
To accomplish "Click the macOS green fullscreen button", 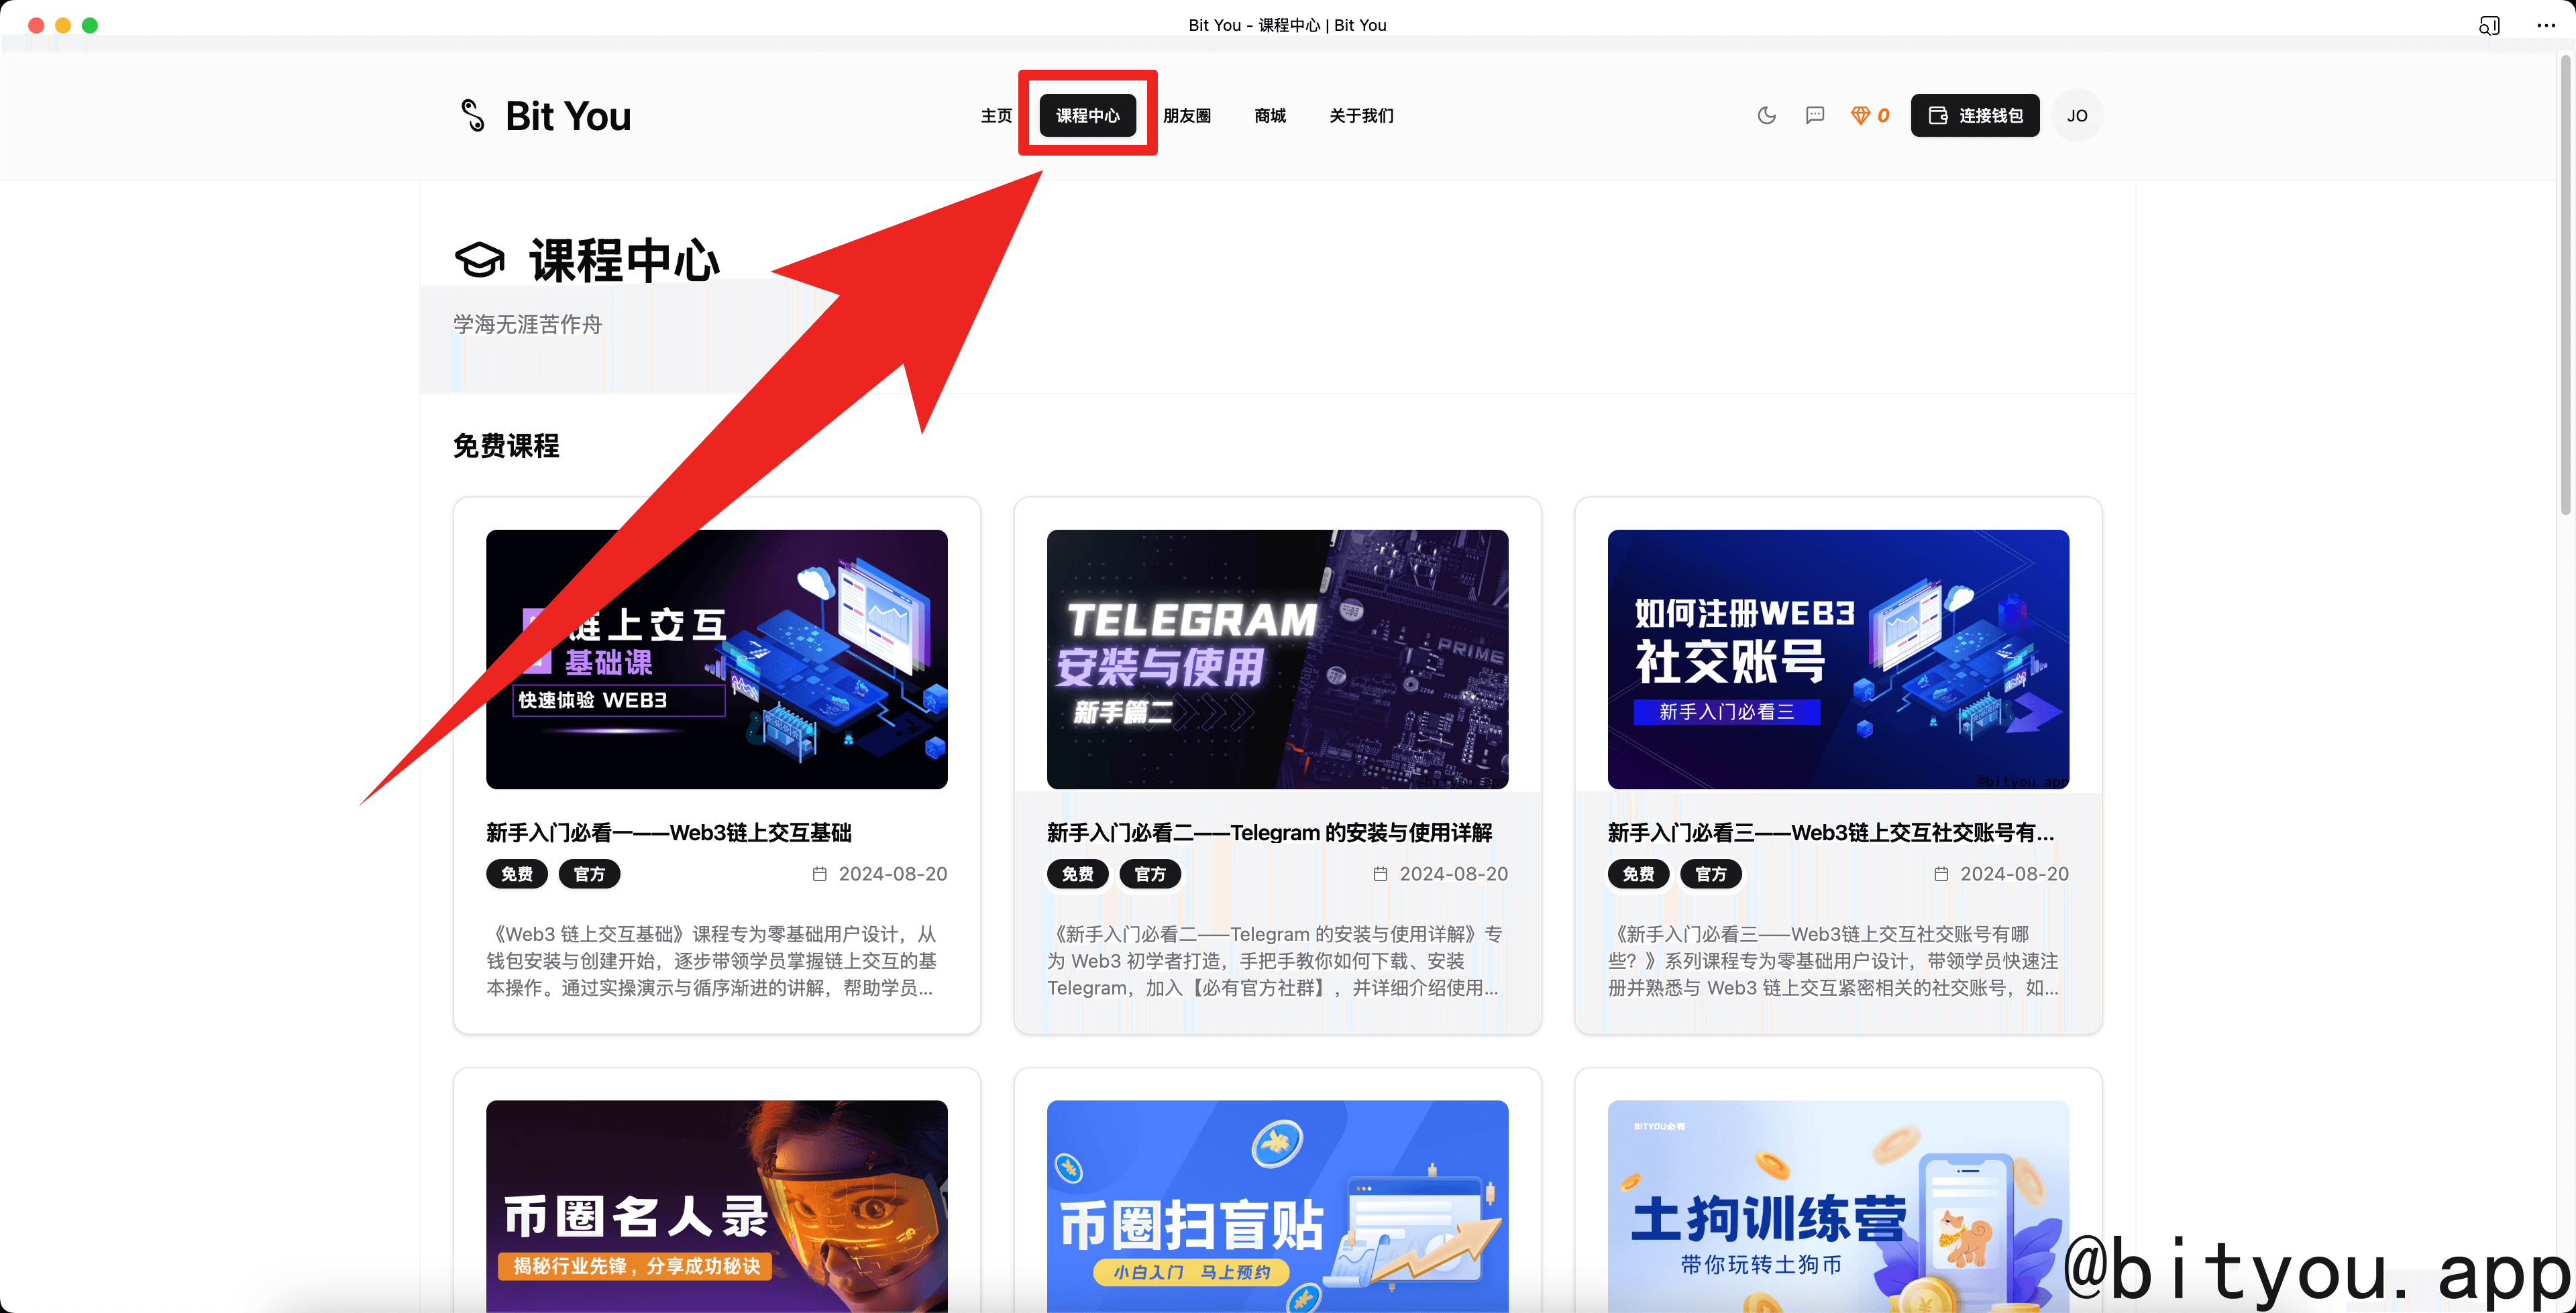I will coord(90,25).
